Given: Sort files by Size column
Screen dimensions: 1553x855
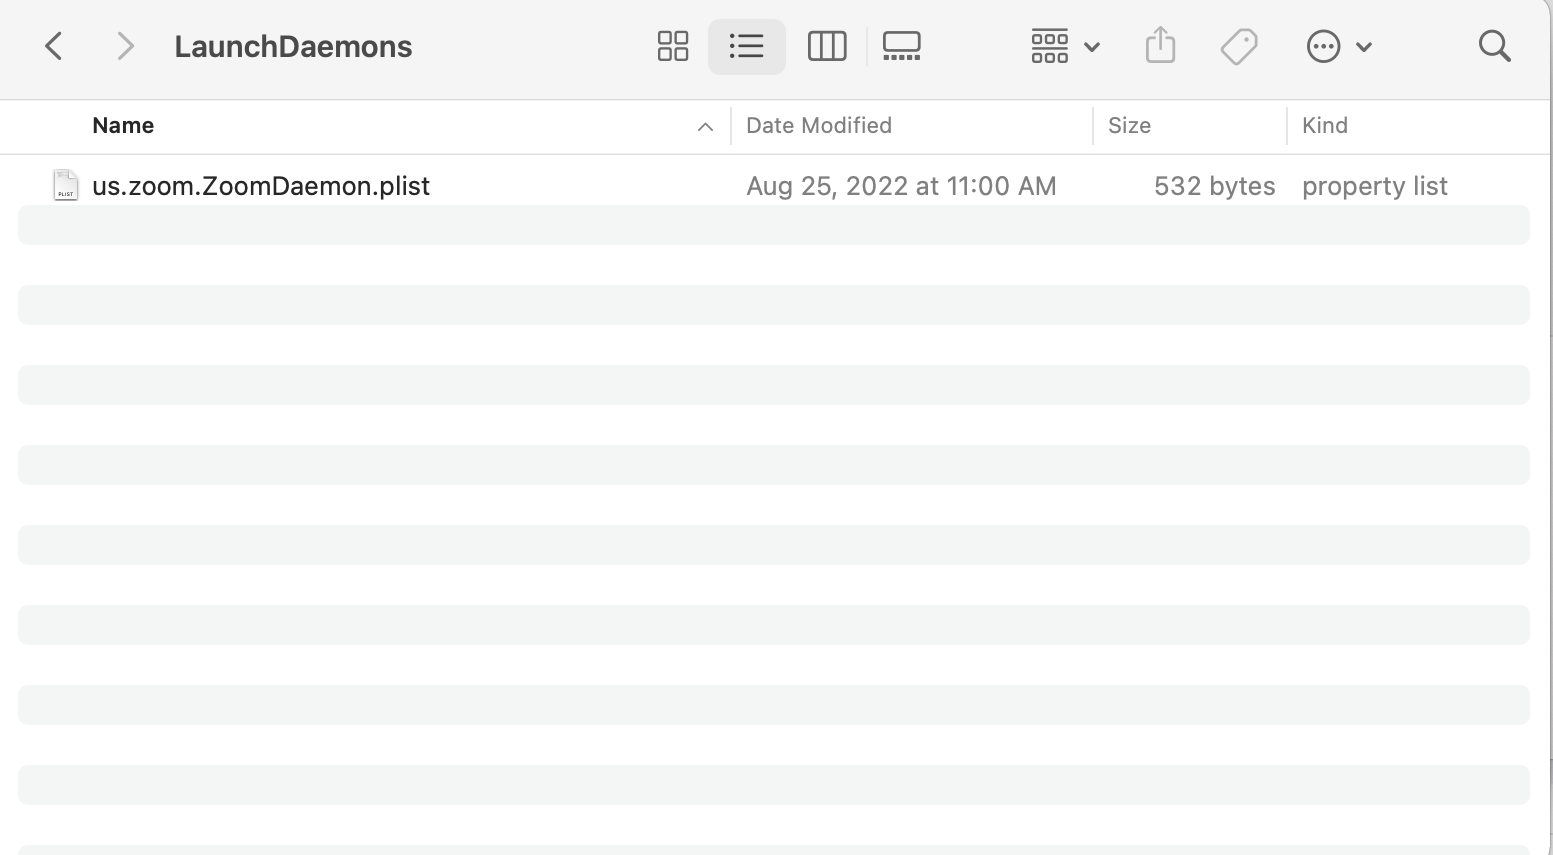Looking at the screenshot, I should tap(1129, 126).
